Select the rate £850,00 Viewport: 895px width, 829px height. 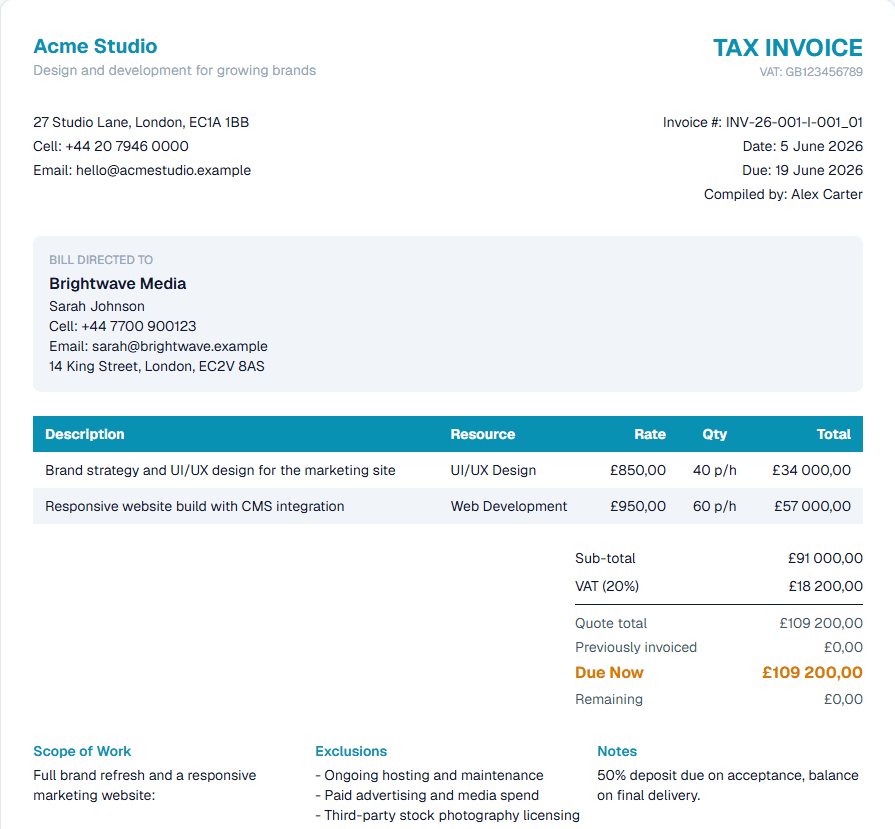(638, 470)
